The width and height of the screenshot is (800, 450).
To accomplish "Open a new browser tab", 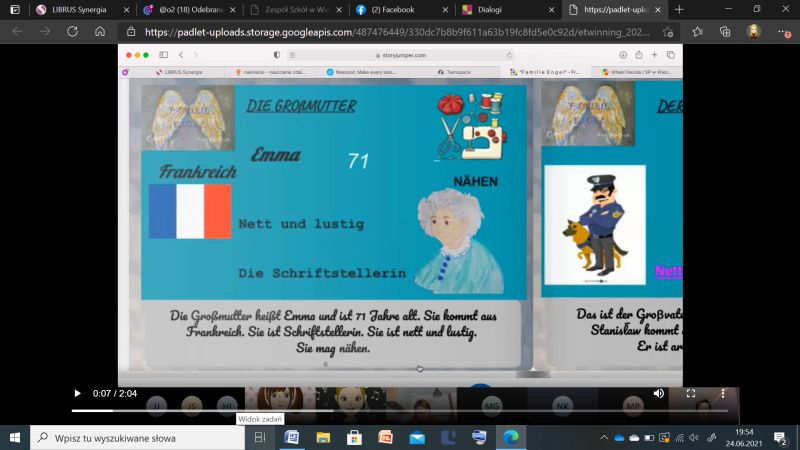I will 679,9.
